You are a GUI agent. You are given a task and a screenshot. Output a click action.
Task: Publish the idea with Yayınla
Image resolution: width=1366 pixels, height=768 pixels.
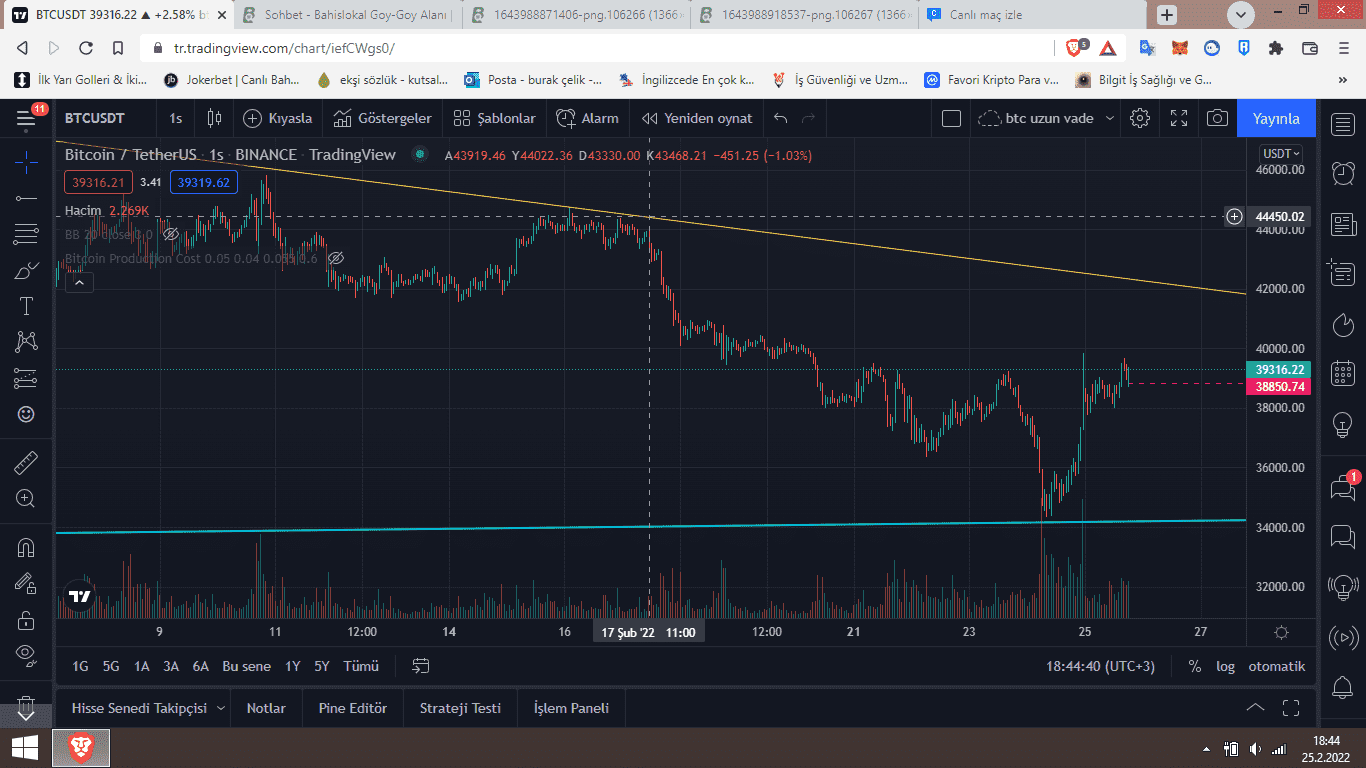point(1277,118)
